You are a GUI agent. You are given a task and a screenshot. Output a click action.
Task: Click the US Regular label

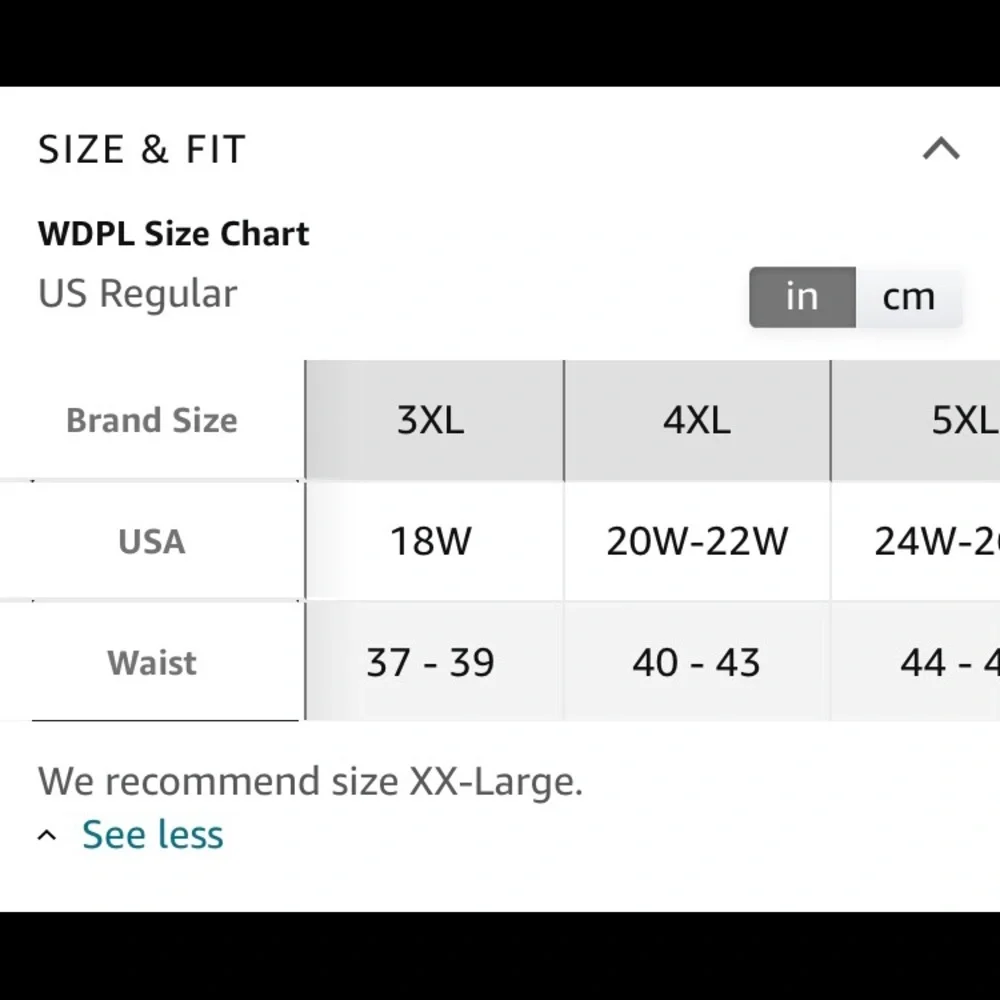138,294
